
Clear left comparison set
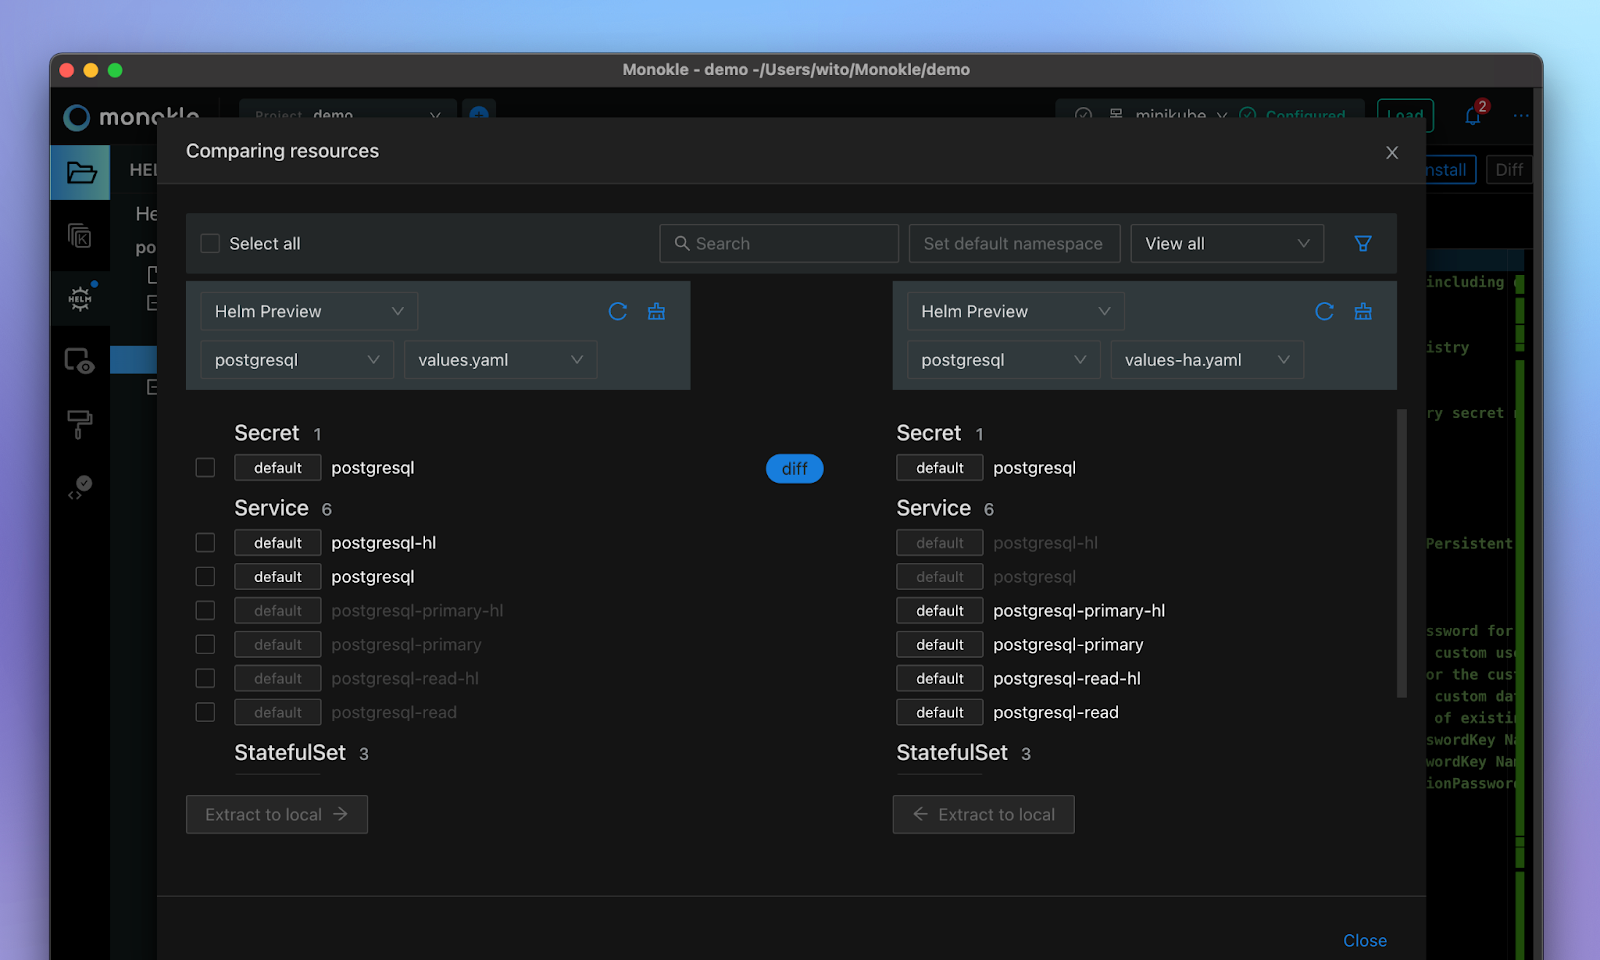[656, 311]
